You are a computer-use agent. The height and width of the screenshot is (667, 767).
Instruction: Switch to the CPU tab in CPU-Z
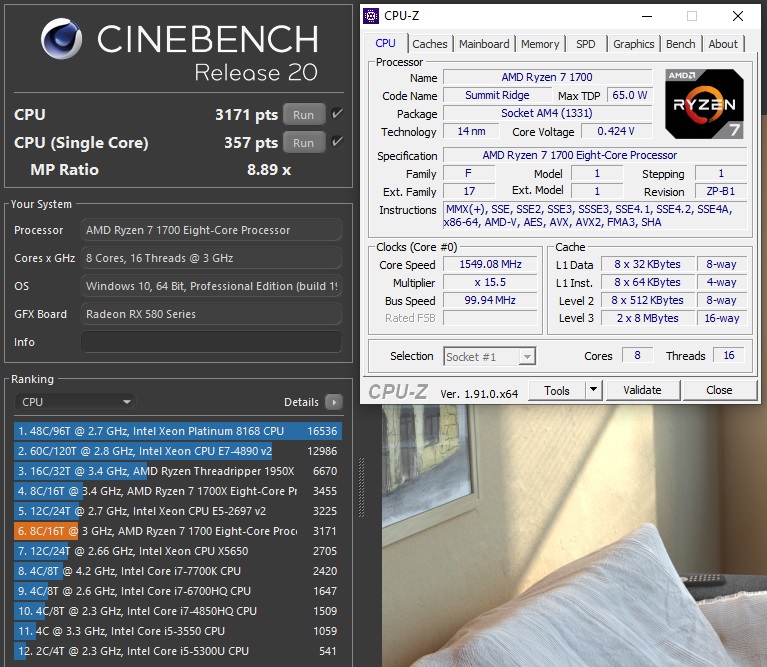pos(385,43)
